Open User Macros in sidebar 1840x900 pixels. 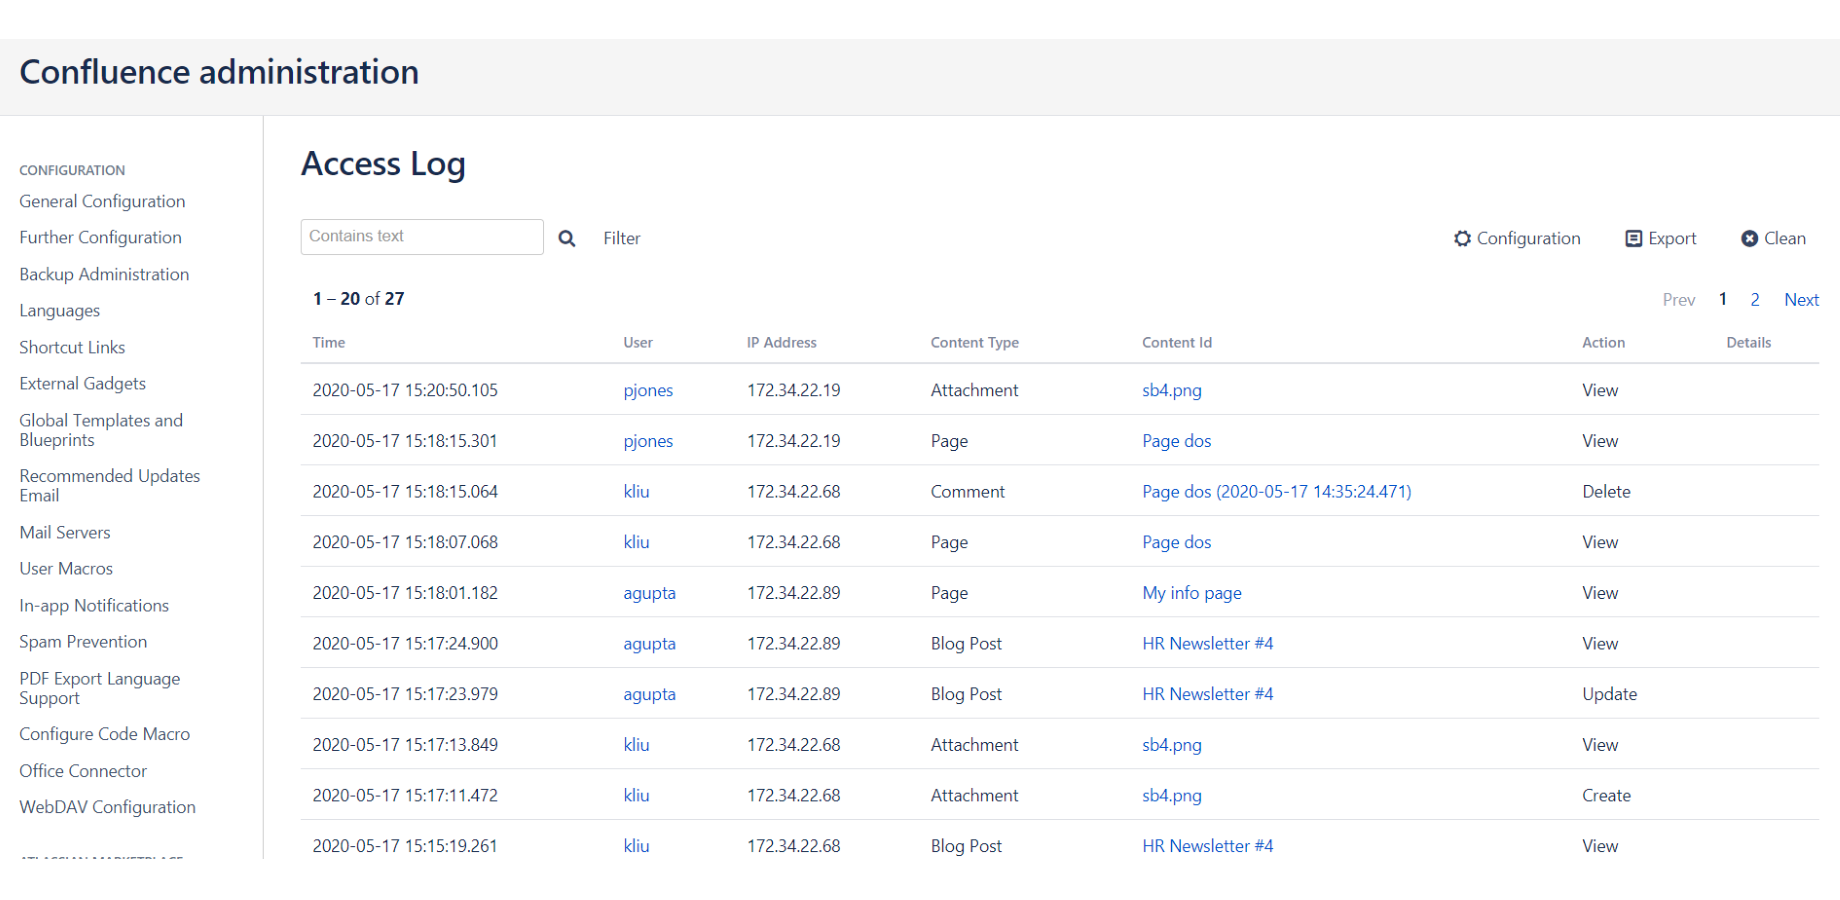pos(66,568)
